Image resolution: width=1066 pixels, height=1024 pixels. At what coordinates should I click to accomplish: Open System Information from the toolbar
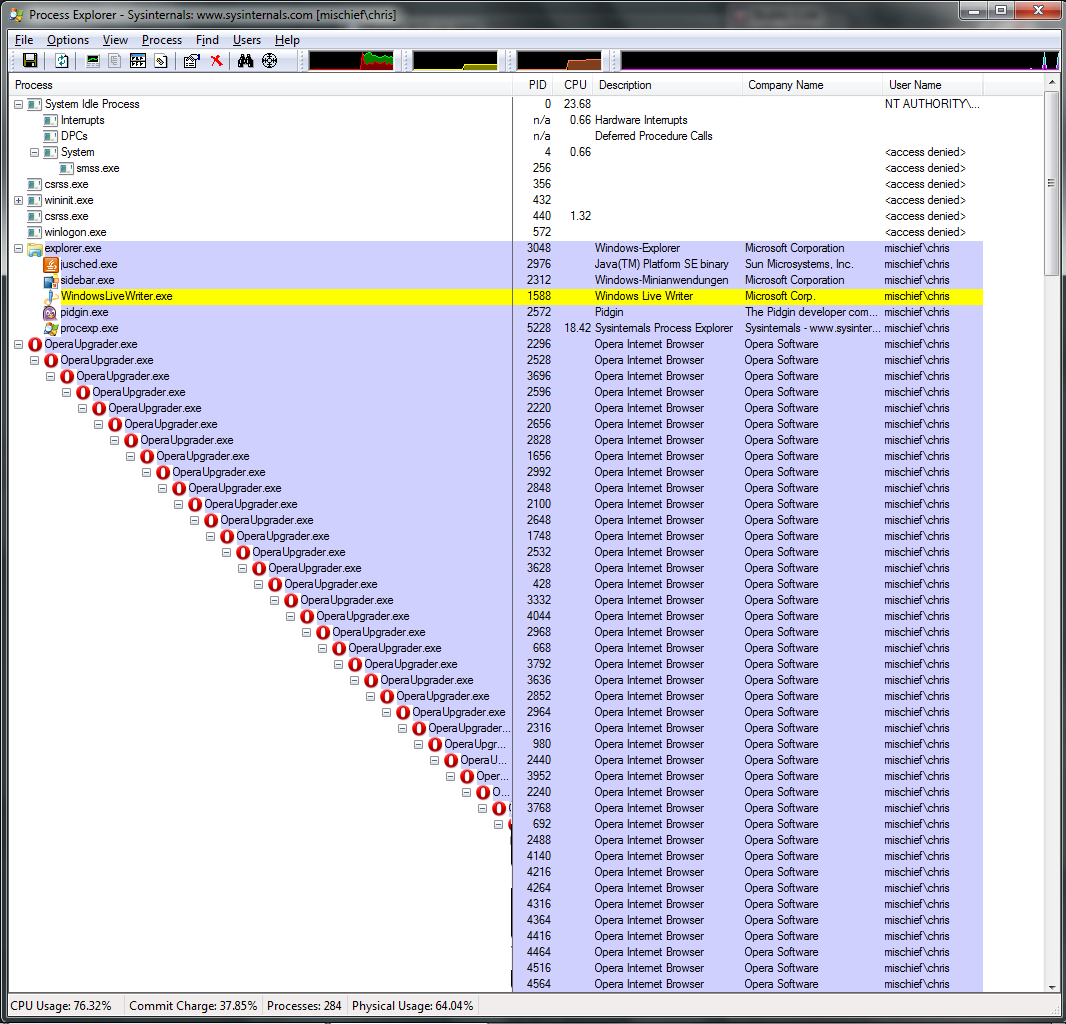[x=93, y=61]
